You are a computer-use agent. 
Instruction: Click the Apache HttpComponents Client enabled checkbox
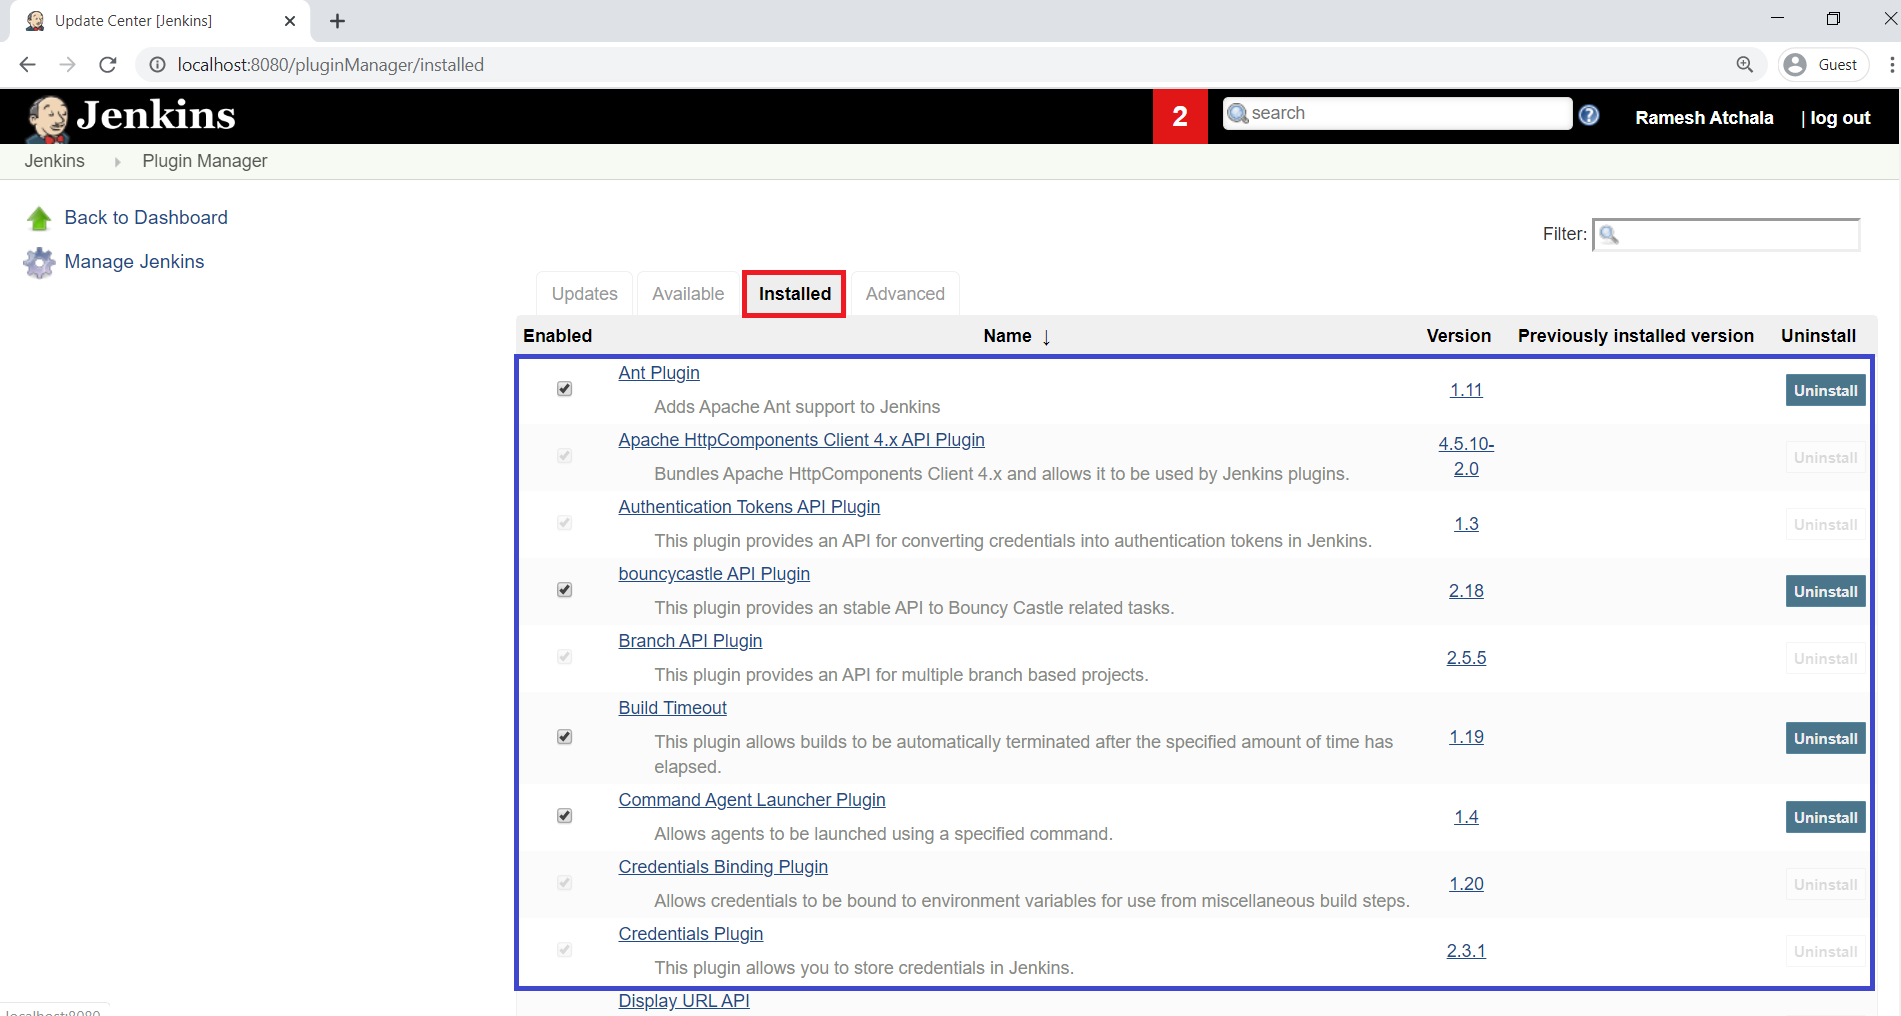(565, 456)
